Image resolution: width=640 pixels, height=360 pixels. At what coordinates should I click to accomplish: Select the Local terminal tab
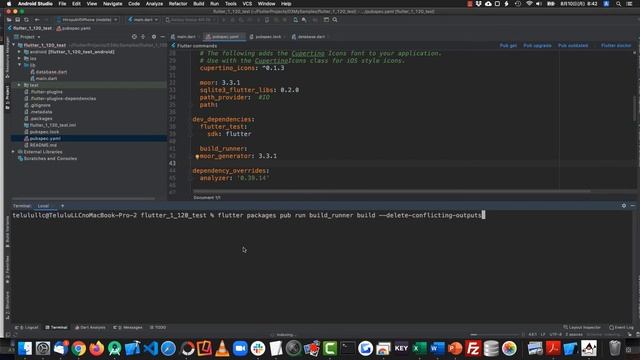pos(43,206)
